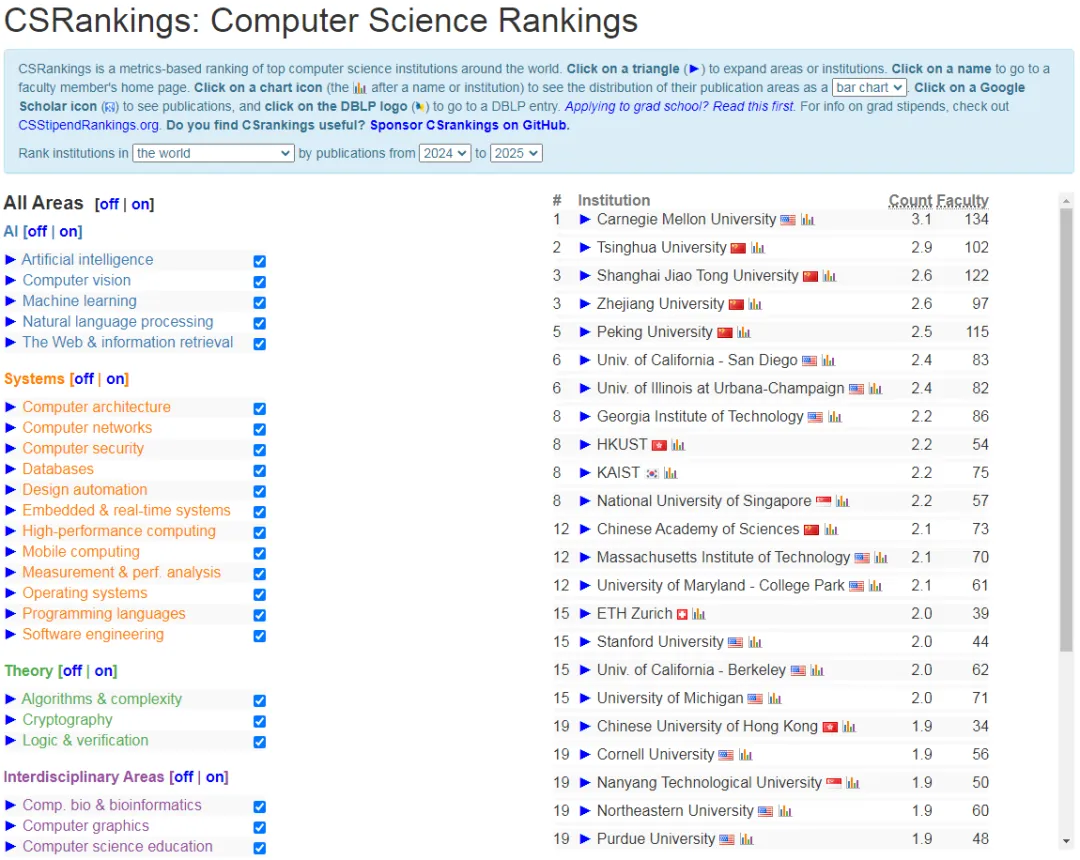Open the end year dropdown showing 2025
The width and height of the screenshot is (1080, 860).
(x=516, y=153)
